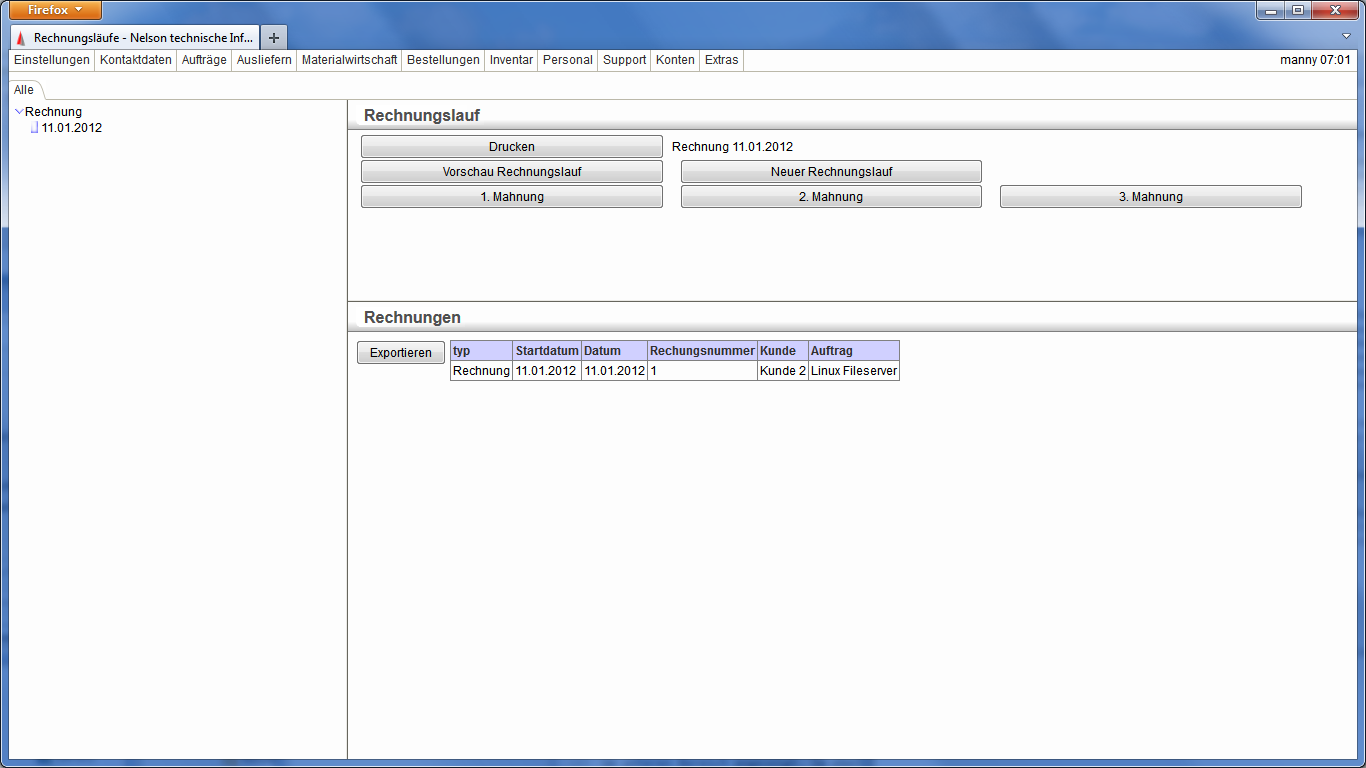
Task: Open the Konten menu
Action: pyautogui.click(x=675, y=60)
